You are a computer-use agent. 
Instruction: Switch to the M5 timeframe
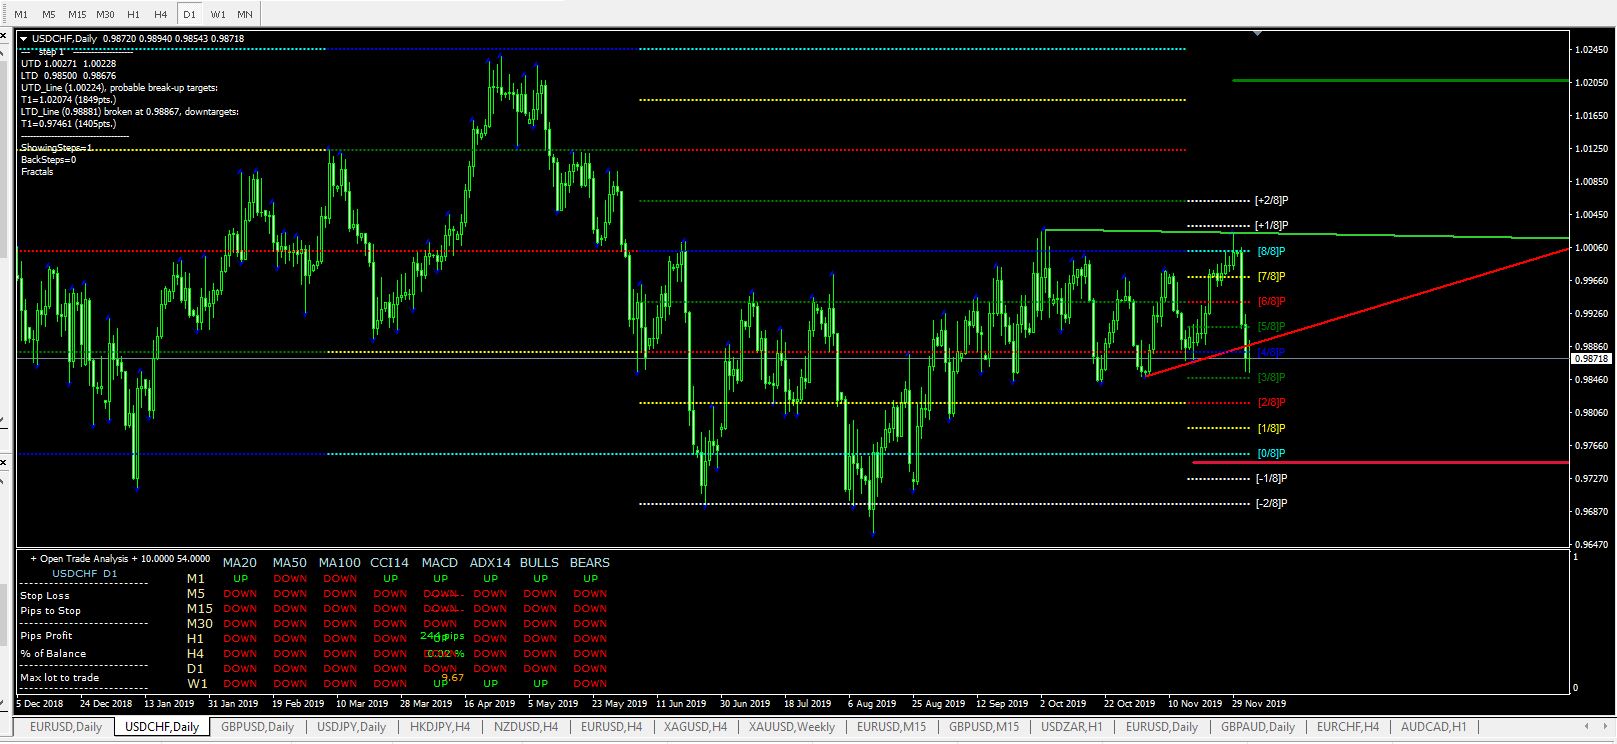coord(49,14)
